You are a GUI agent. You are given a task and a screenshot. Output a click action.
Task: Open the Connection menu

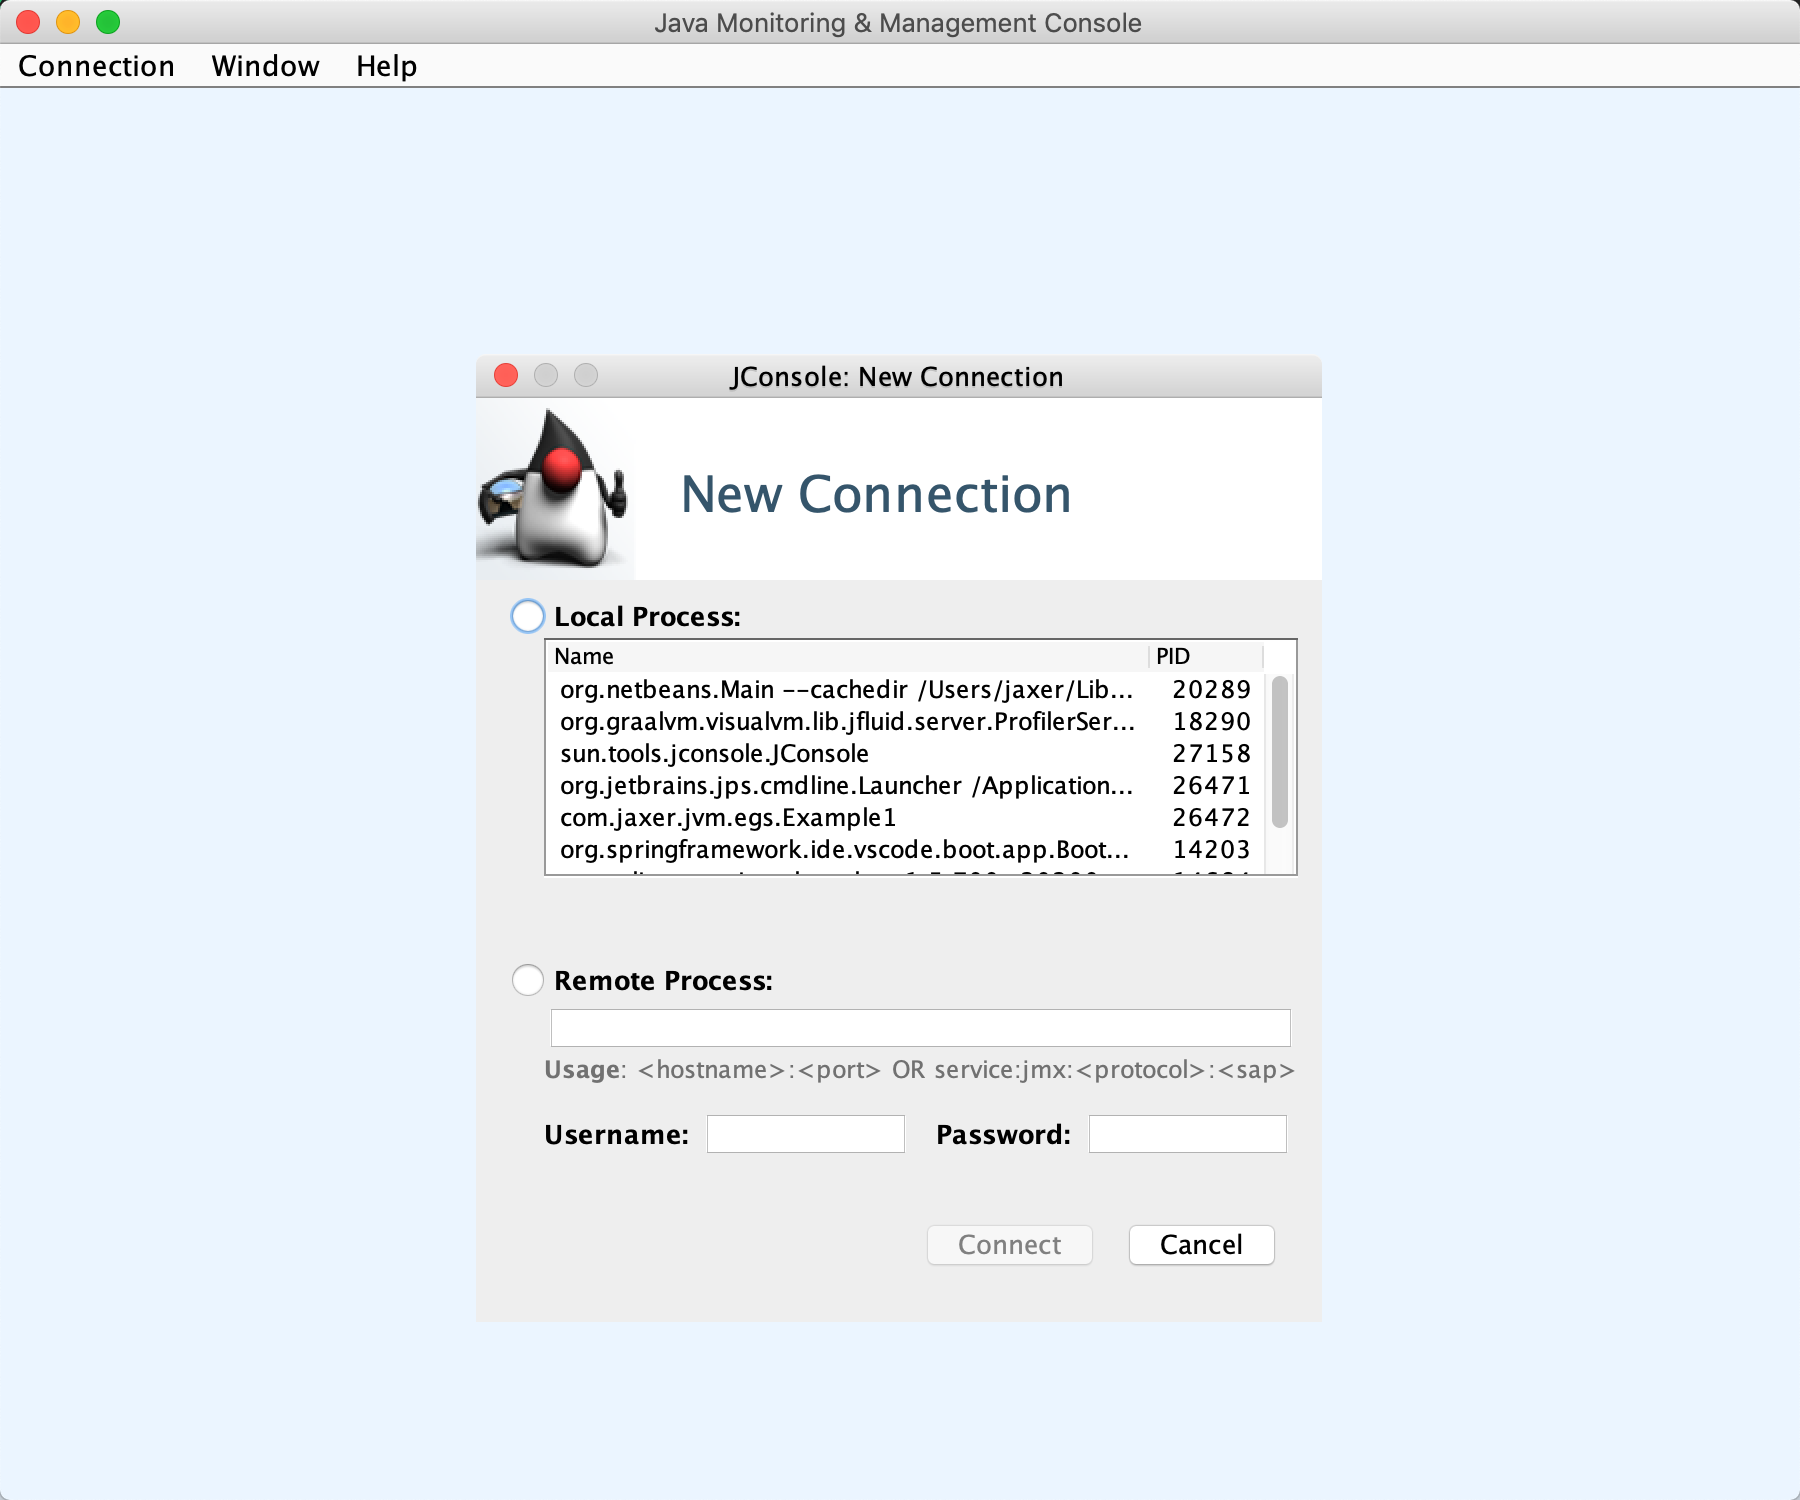pyautogui.click(x=96, y=66)
